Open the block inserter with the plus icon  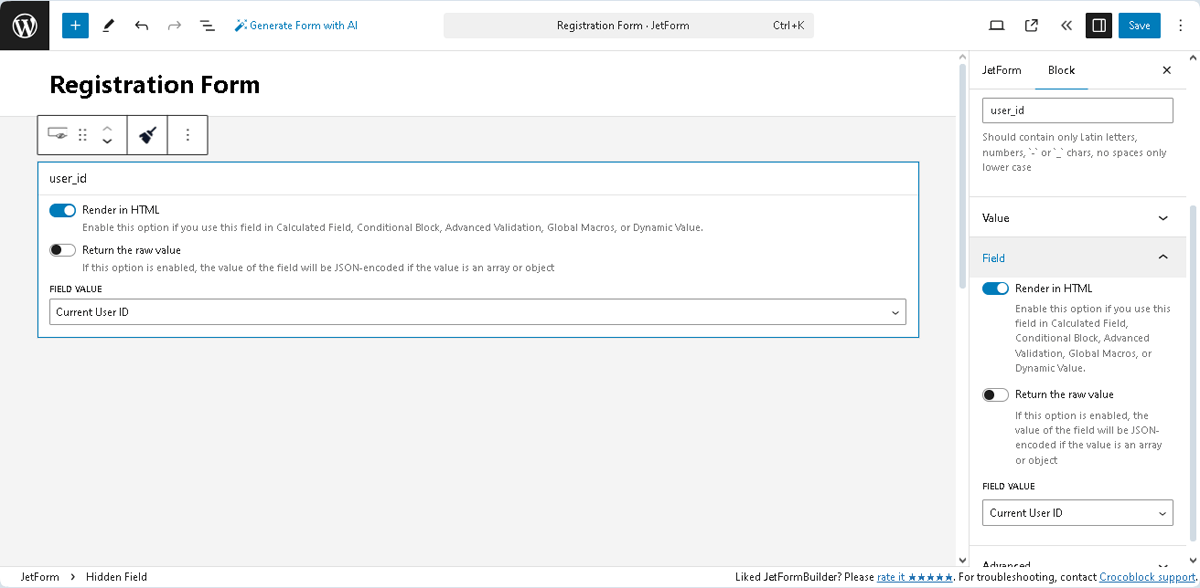click(75, 24)
